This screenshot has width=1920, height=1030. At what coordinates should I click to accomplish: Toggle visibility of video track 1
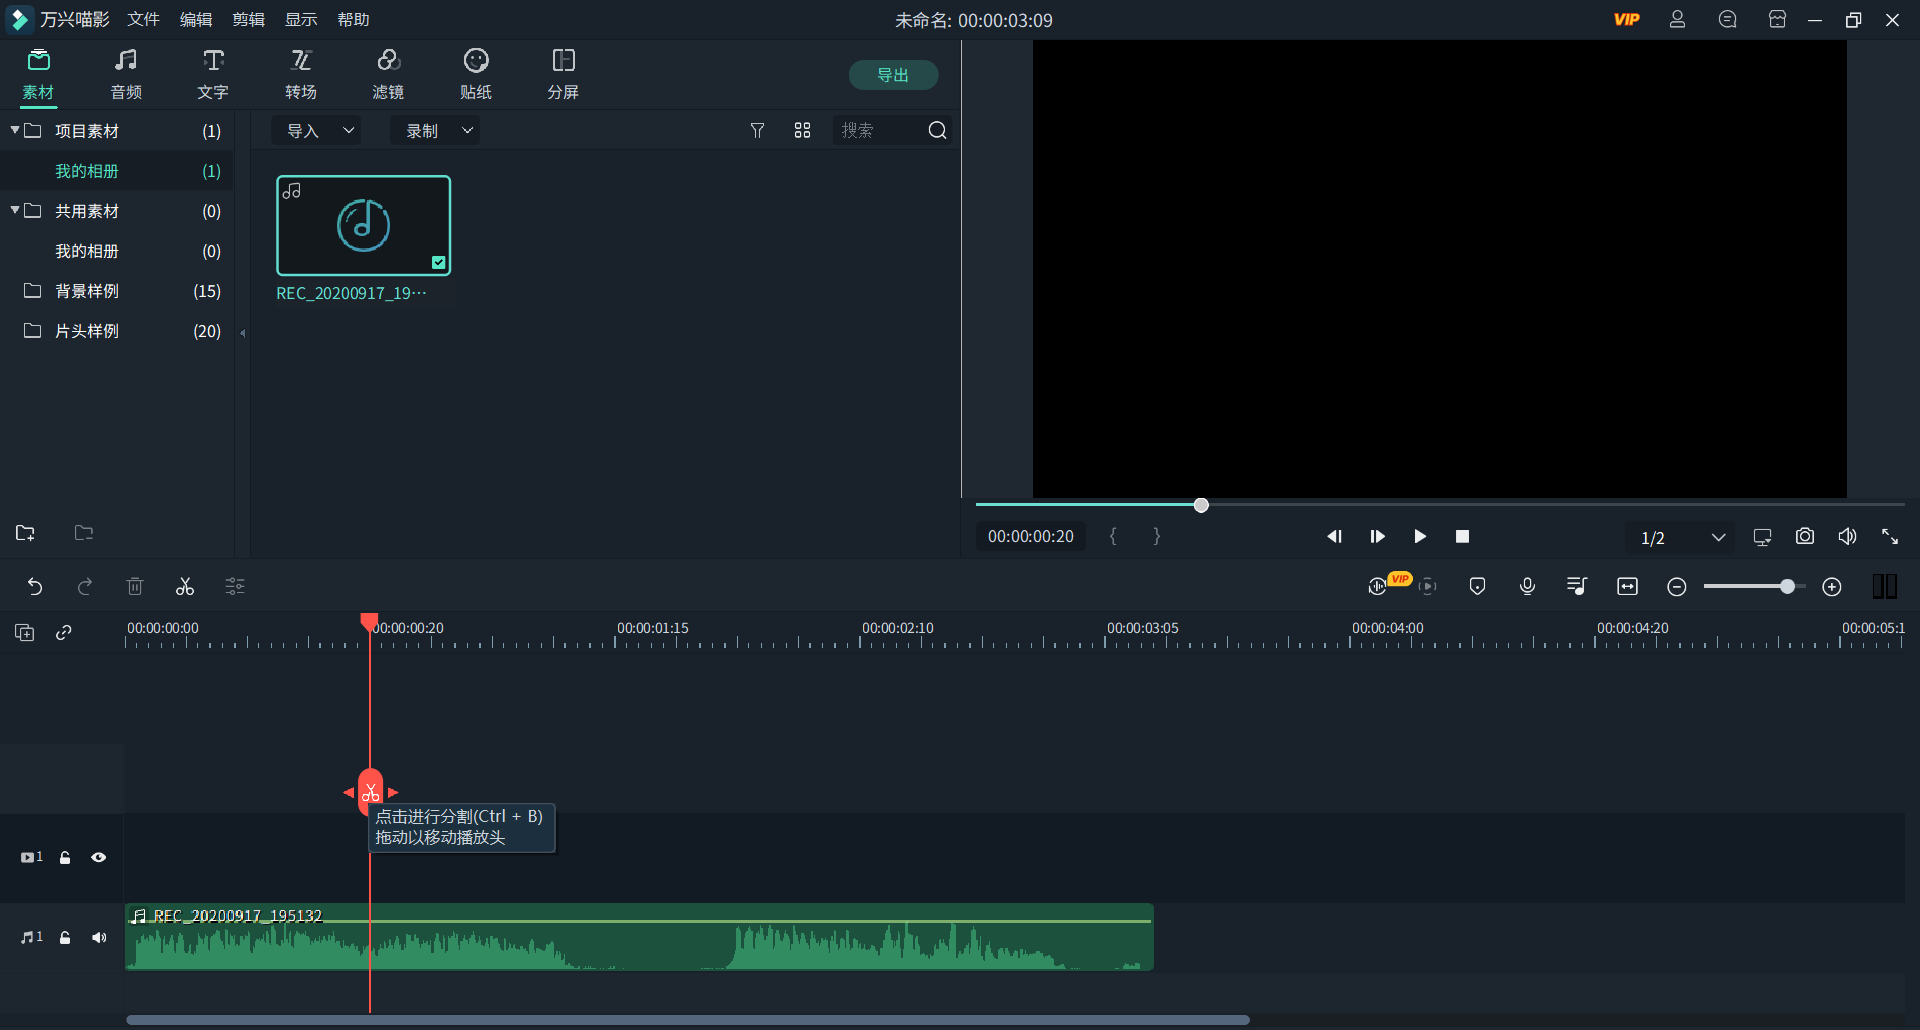[99, 858]
